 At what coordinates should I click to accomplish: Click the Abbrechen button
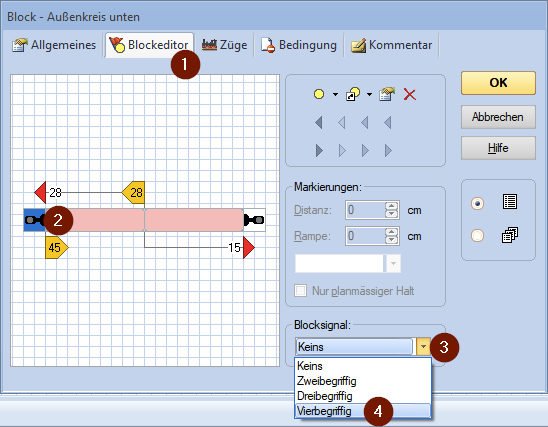click(498, 117)
